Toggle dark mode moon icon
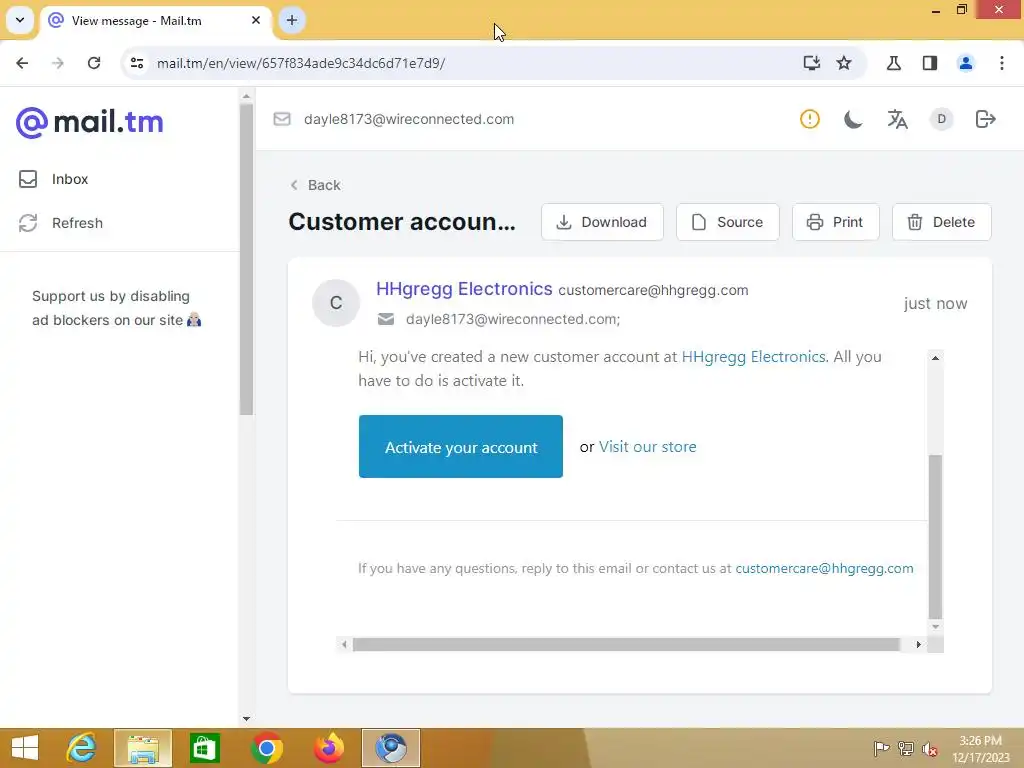This screenshot has height=768, width=1024. point(853,119)
